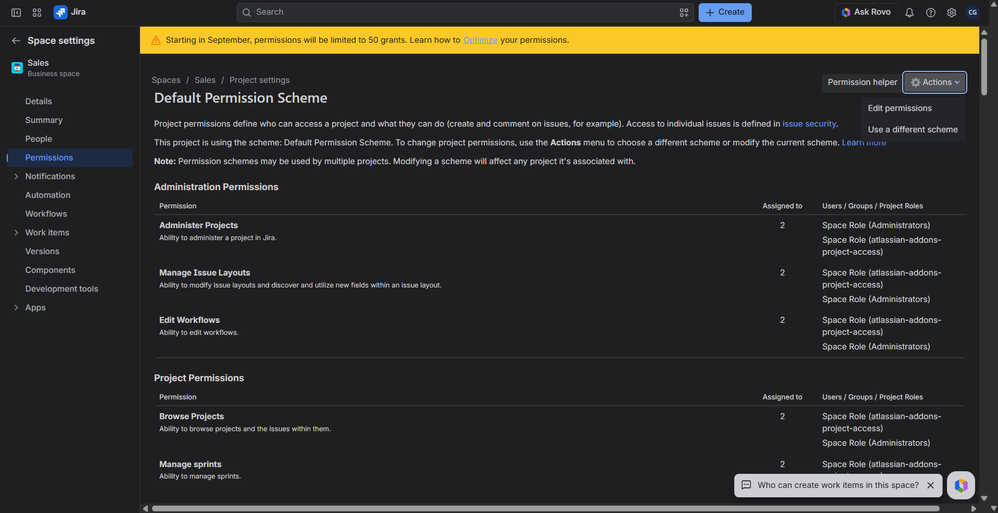Screen dimensions: 998x513
Task: Focus the Search input field
Action: click(x=465, y=12)
